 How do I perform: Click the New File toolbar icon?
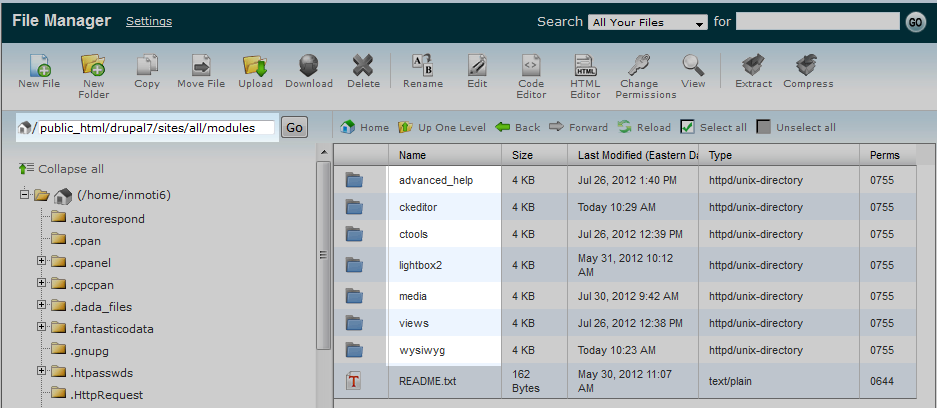click(39, 66)
